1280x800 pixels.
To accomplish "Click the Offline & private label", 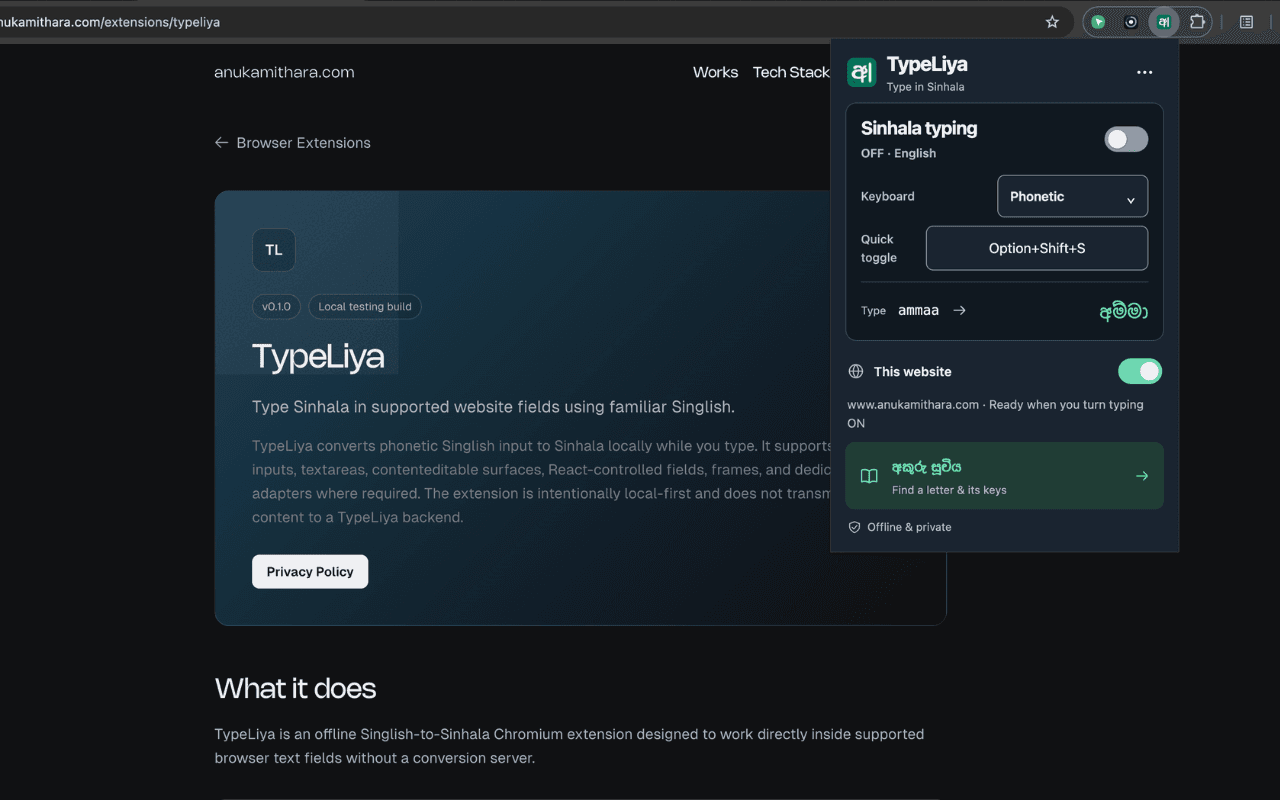I will pos(909,527).
